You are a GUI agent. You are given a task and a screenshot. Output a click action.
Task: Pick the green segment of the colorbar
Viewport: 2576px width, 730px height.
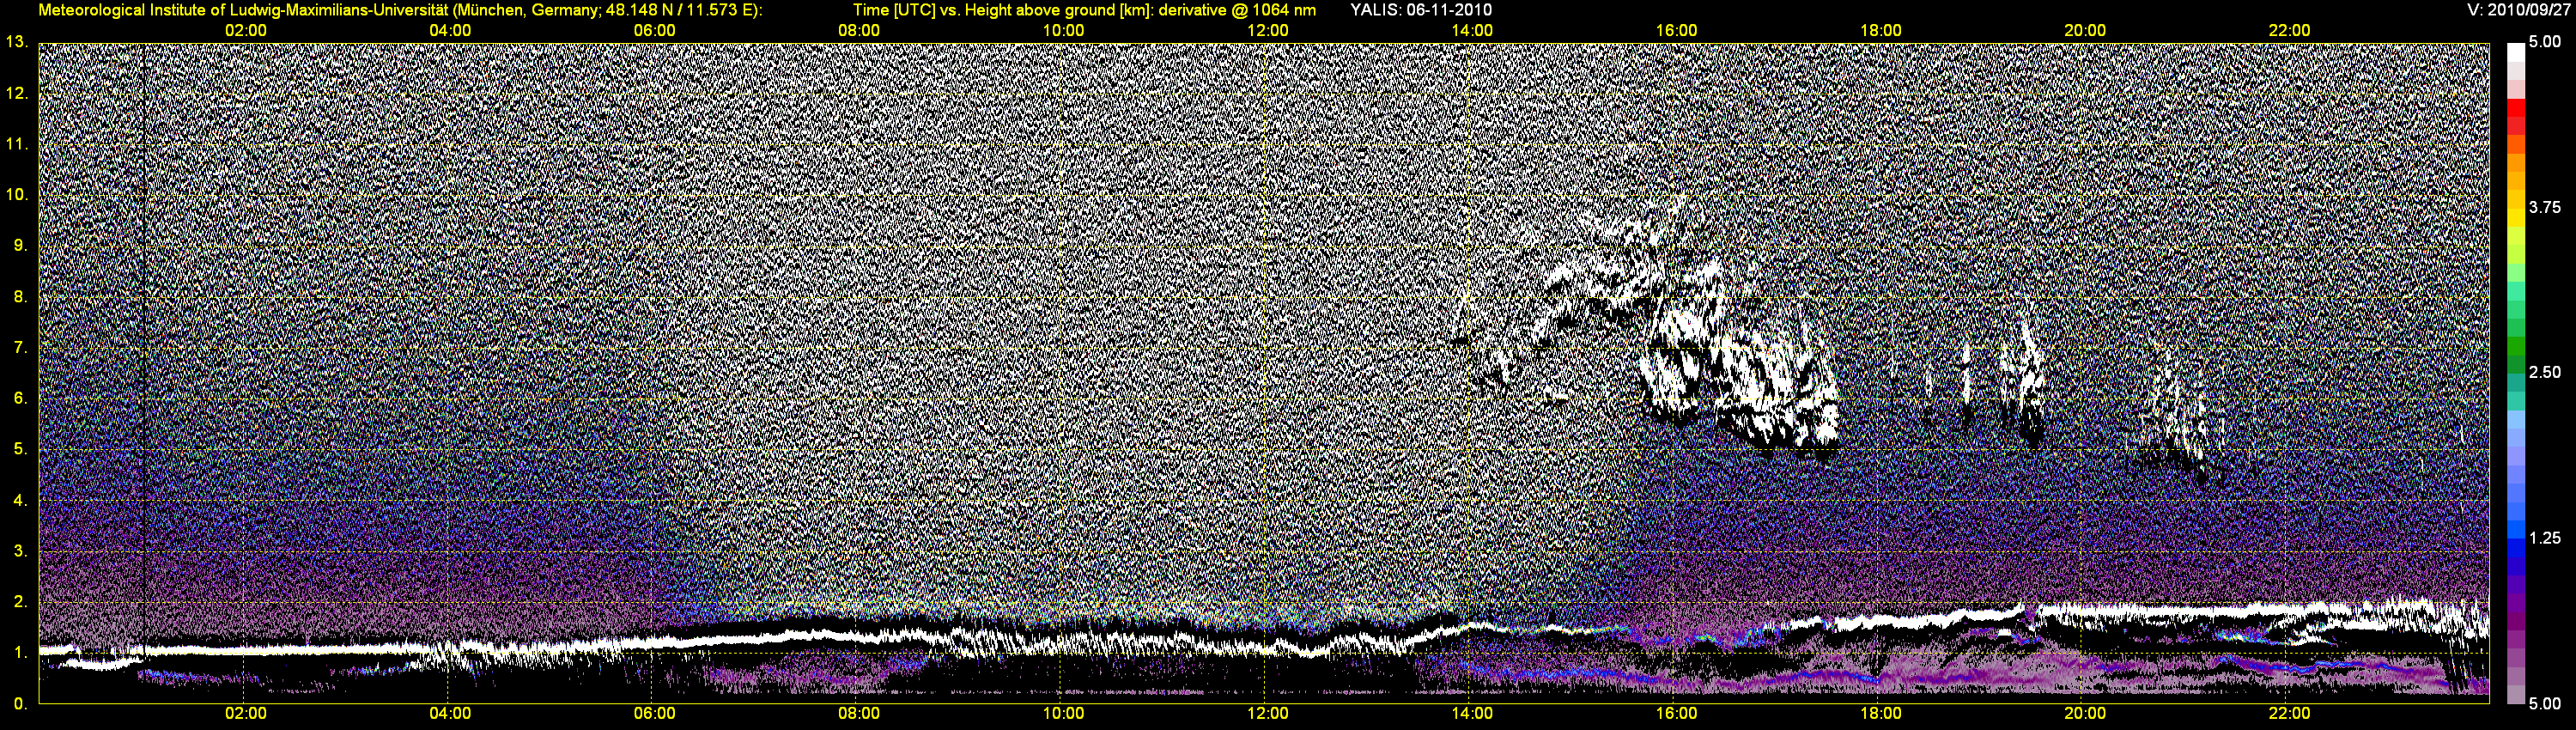click(2516, 348)
